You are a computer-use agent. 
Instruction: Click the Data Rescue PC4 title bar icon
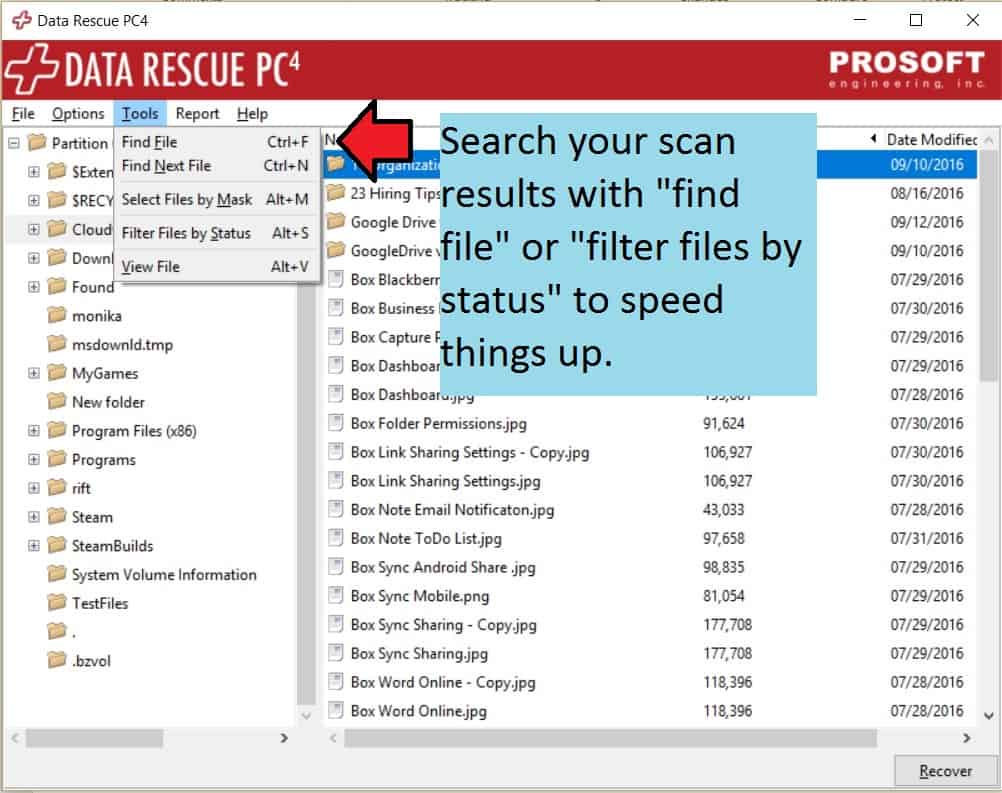tap(22, 20)
